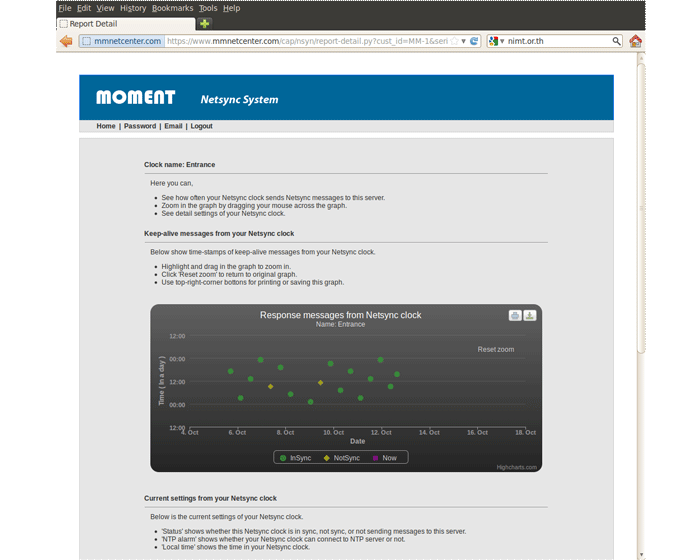The width and height of the screenshot is (700, 560).
Task: Click the browser back arrow button
Action: (x=66, y=41)
